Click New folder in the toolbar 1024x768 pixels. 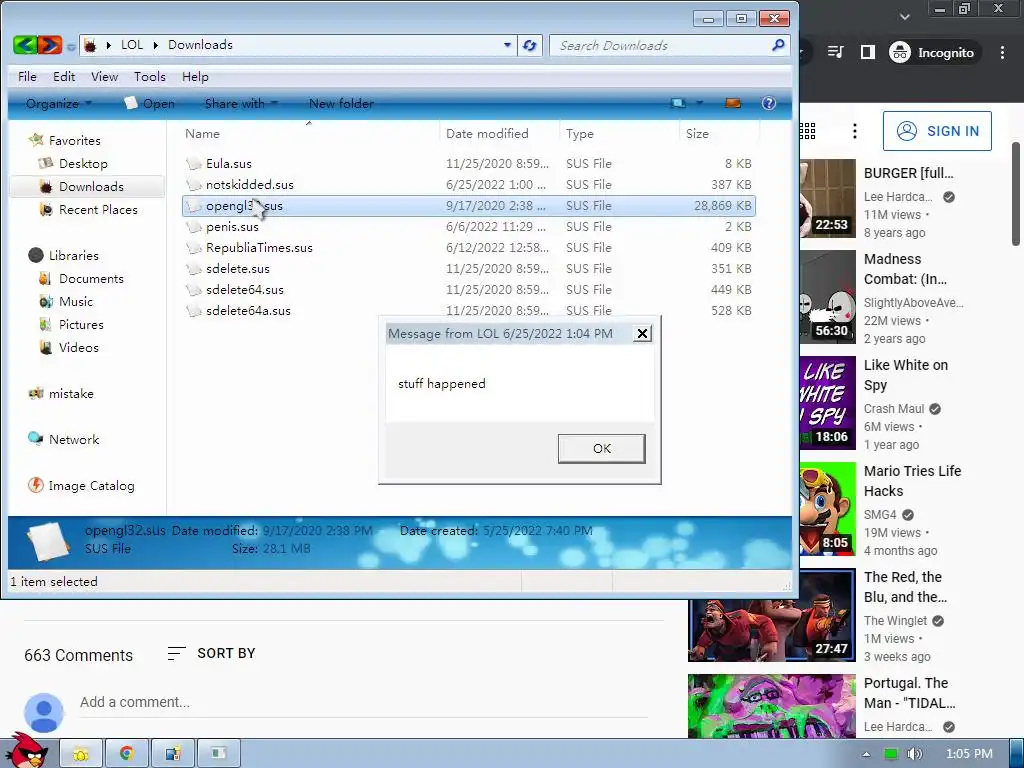tap(341, 103)
